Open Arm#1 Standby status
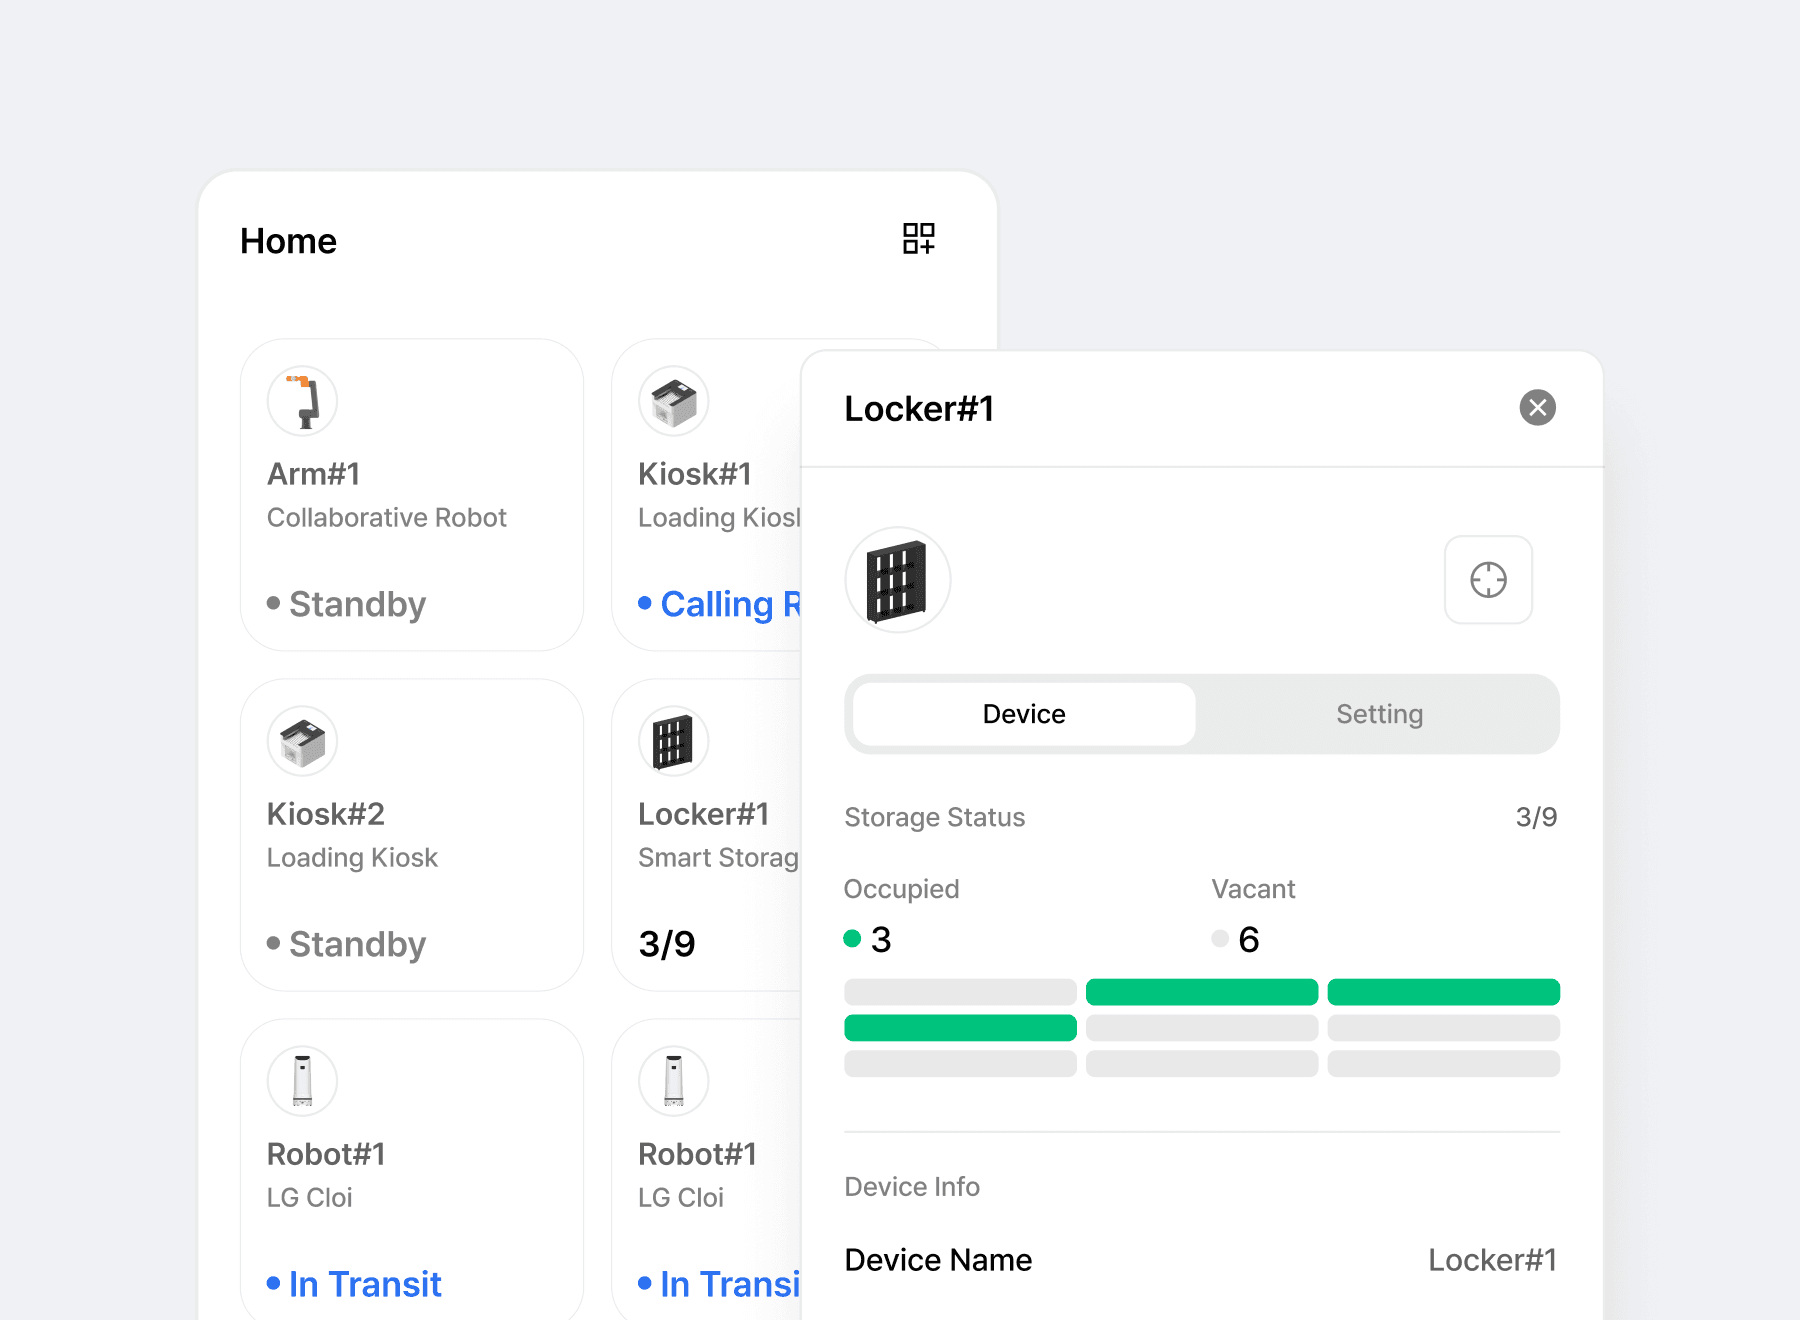The height and width of the screenshot is (1320, 1800). pos(356,604)
